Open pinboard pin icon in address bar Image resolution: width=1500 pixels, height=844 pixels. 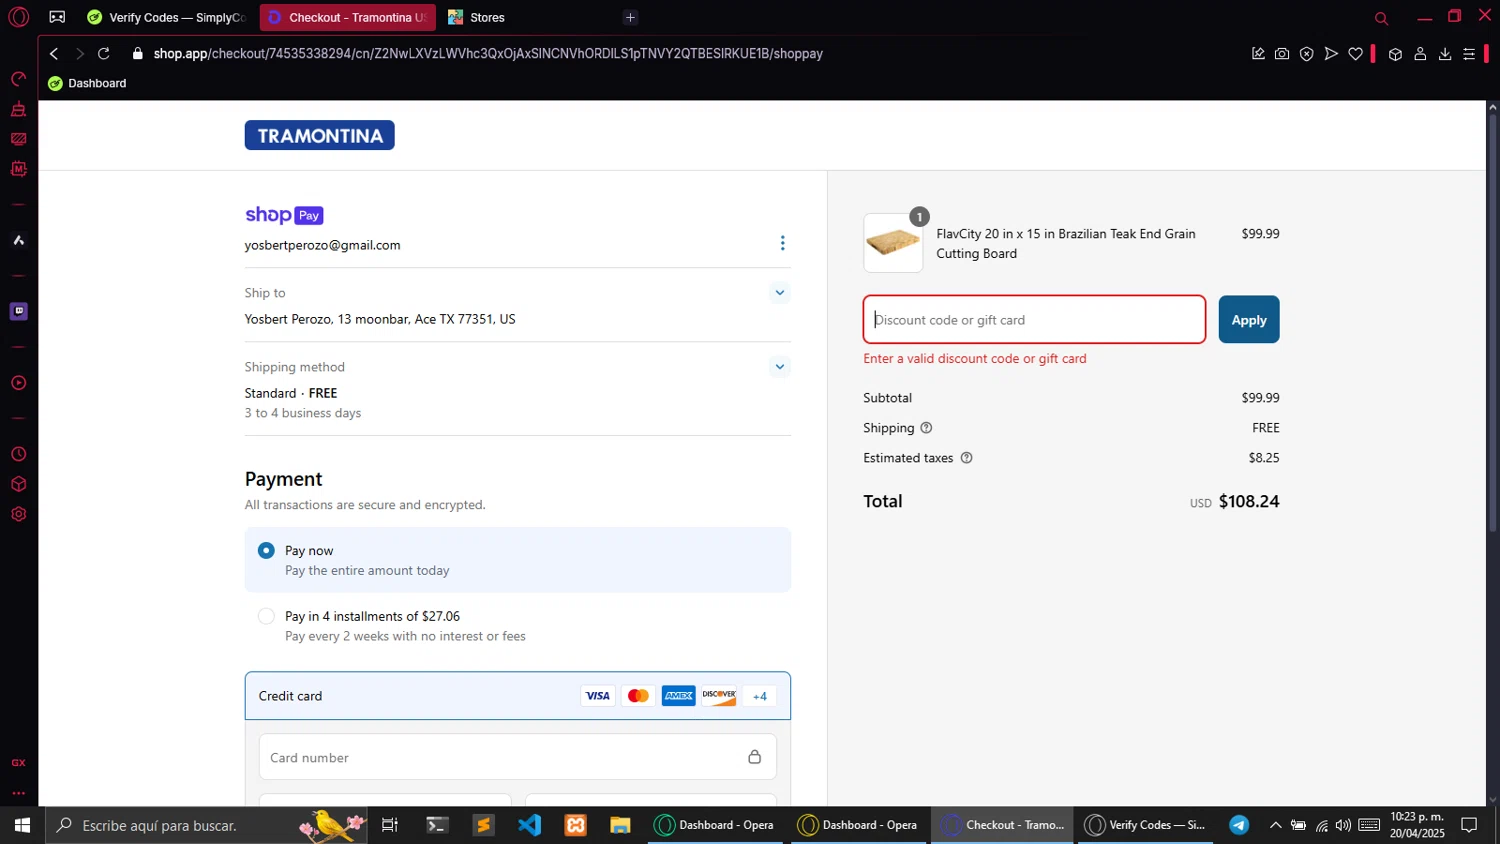coord(1258,54)
